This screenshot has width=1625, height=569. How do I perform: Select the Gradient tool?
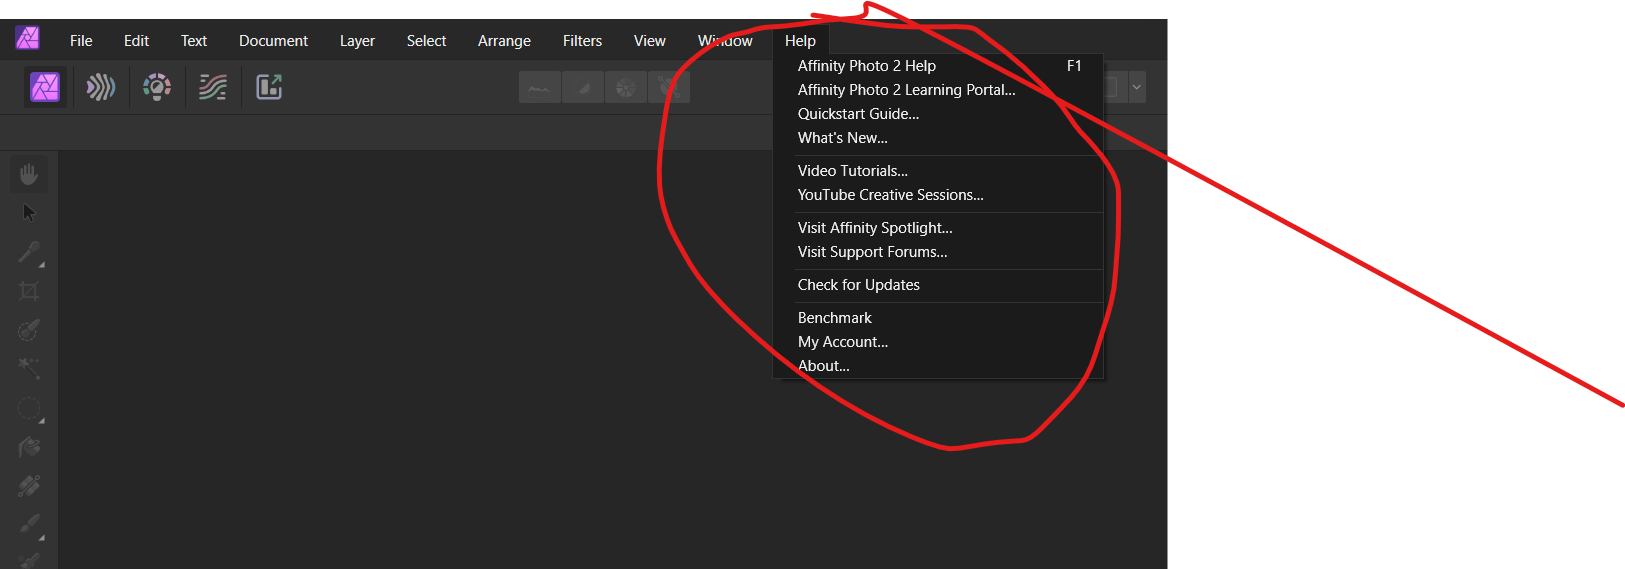point(29,486)
